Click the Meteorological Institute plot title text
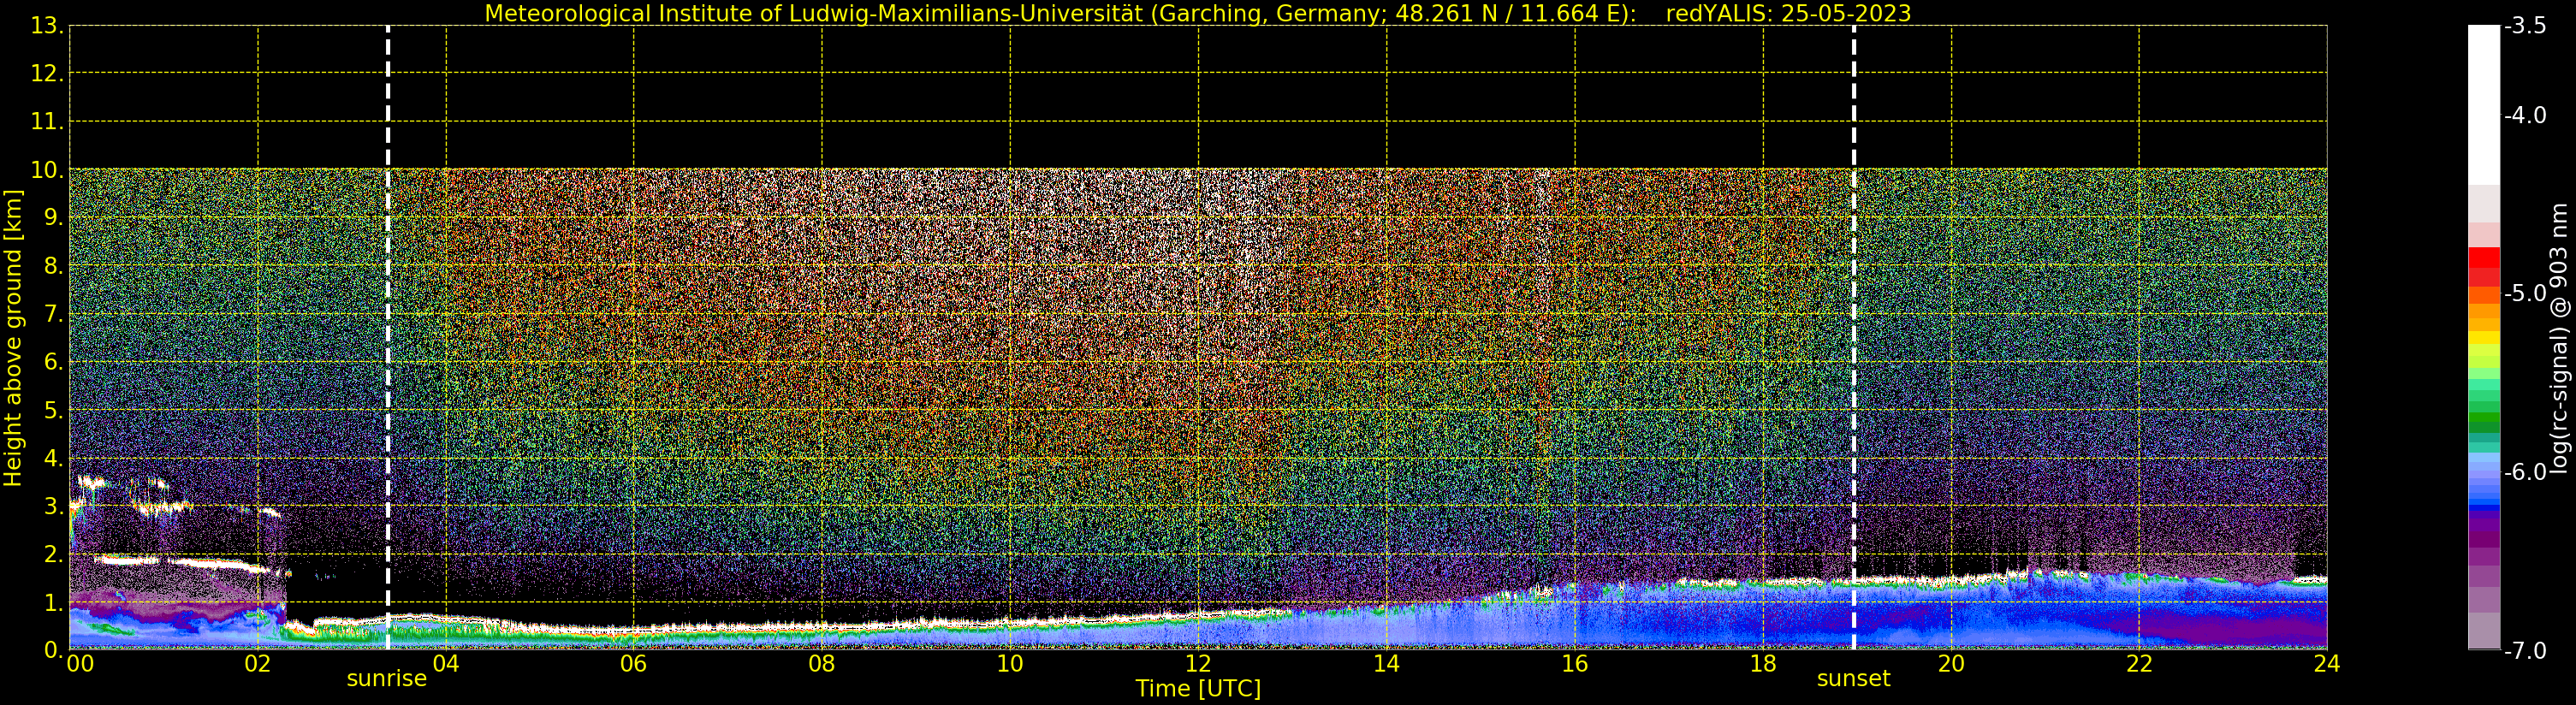 1060,13
